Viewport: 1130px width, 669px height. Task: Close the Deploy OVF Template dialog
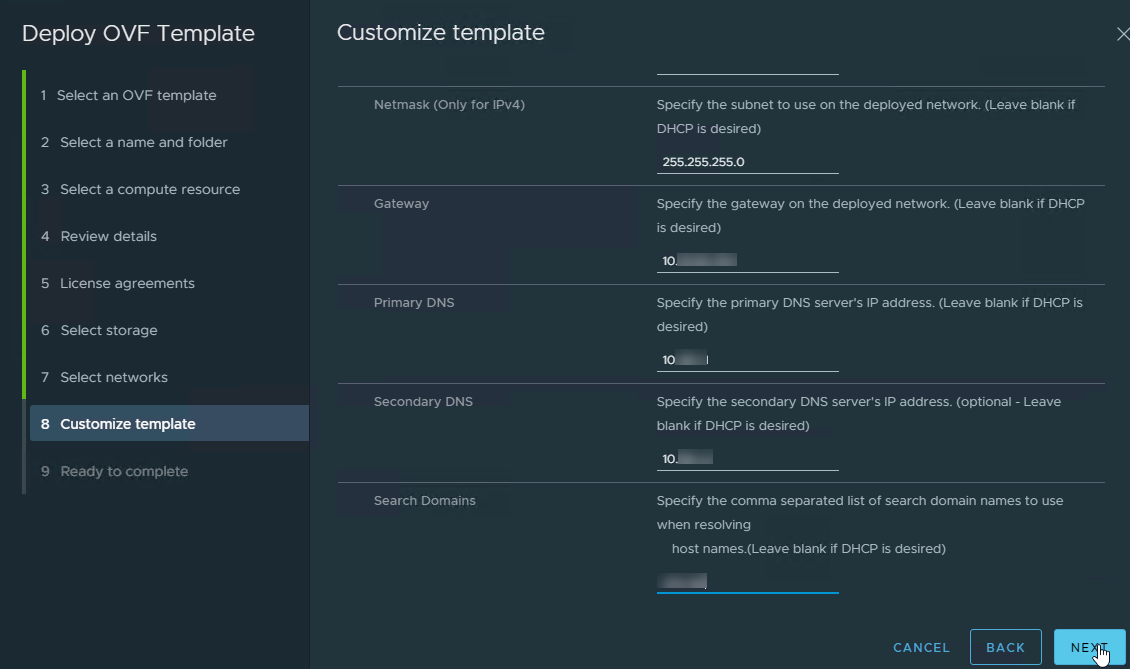pyautogui.click(x=1121, y=34)
